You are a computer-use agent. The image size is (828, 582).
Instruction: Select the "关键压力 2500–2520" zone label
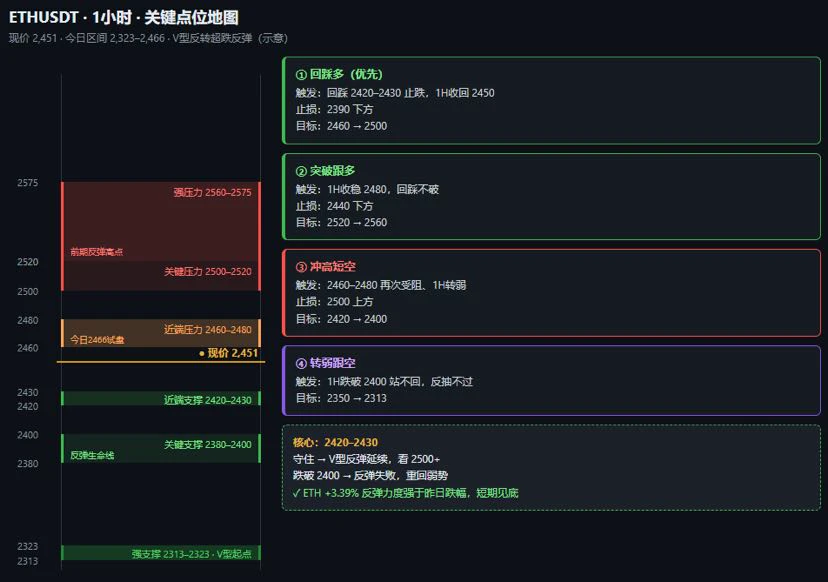[208, 271]
